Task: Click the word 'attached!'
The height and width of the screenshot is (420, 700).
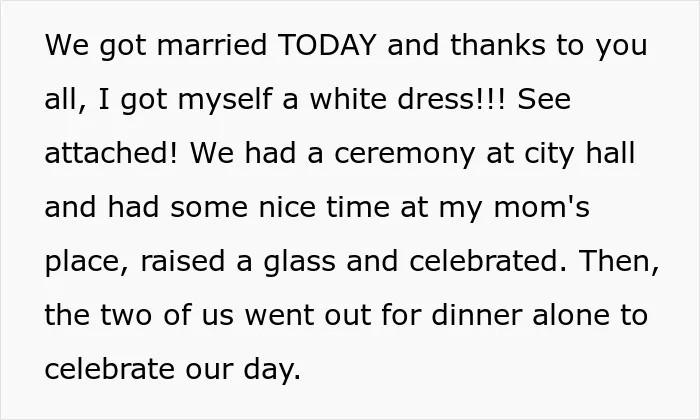Action: 112,153
